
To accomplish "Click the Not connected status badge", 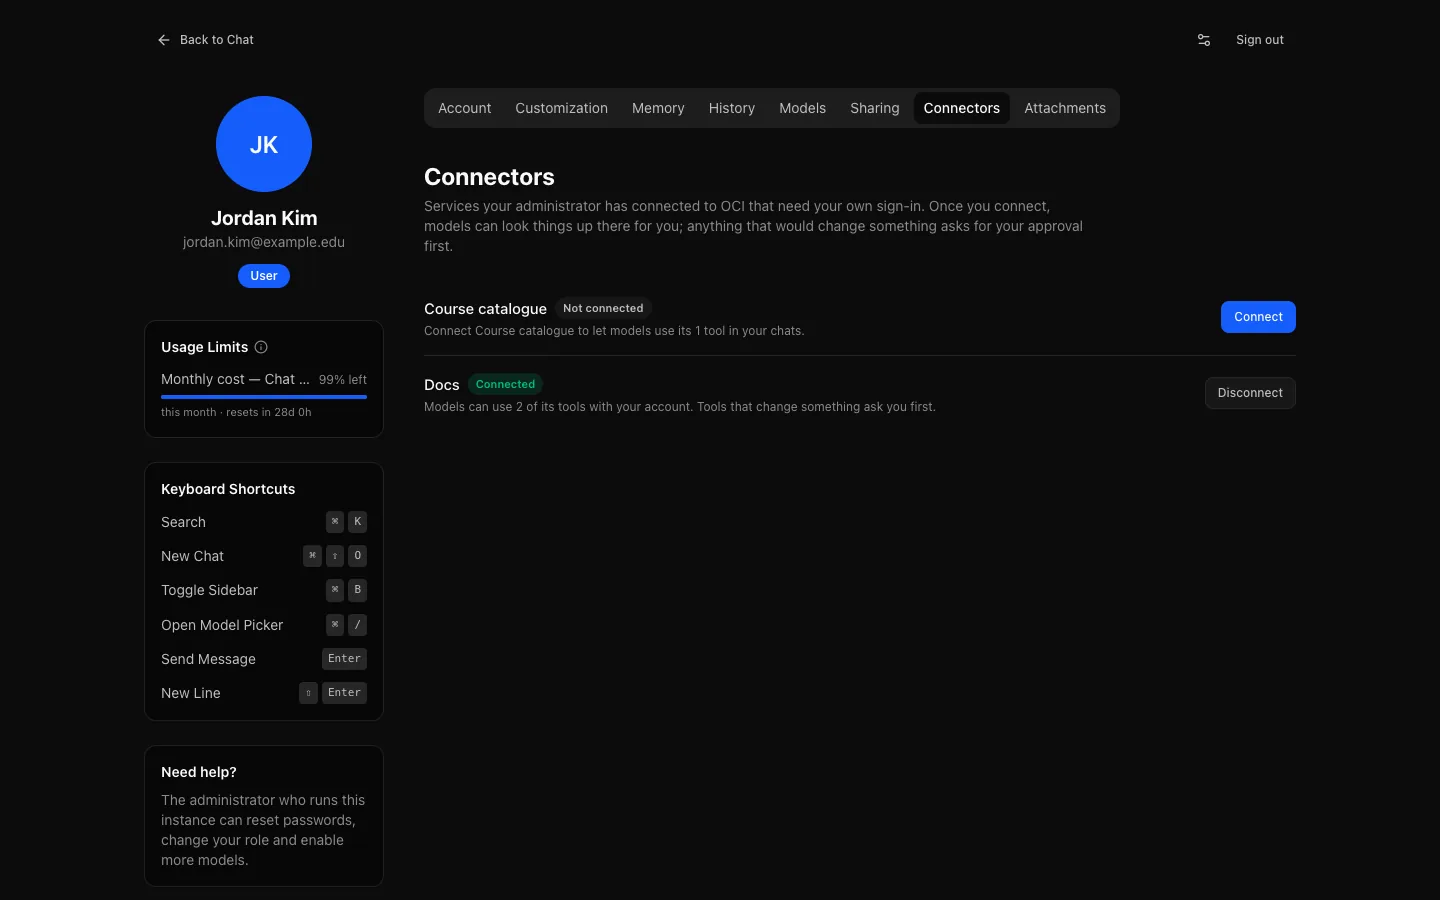I will (603, 308).
